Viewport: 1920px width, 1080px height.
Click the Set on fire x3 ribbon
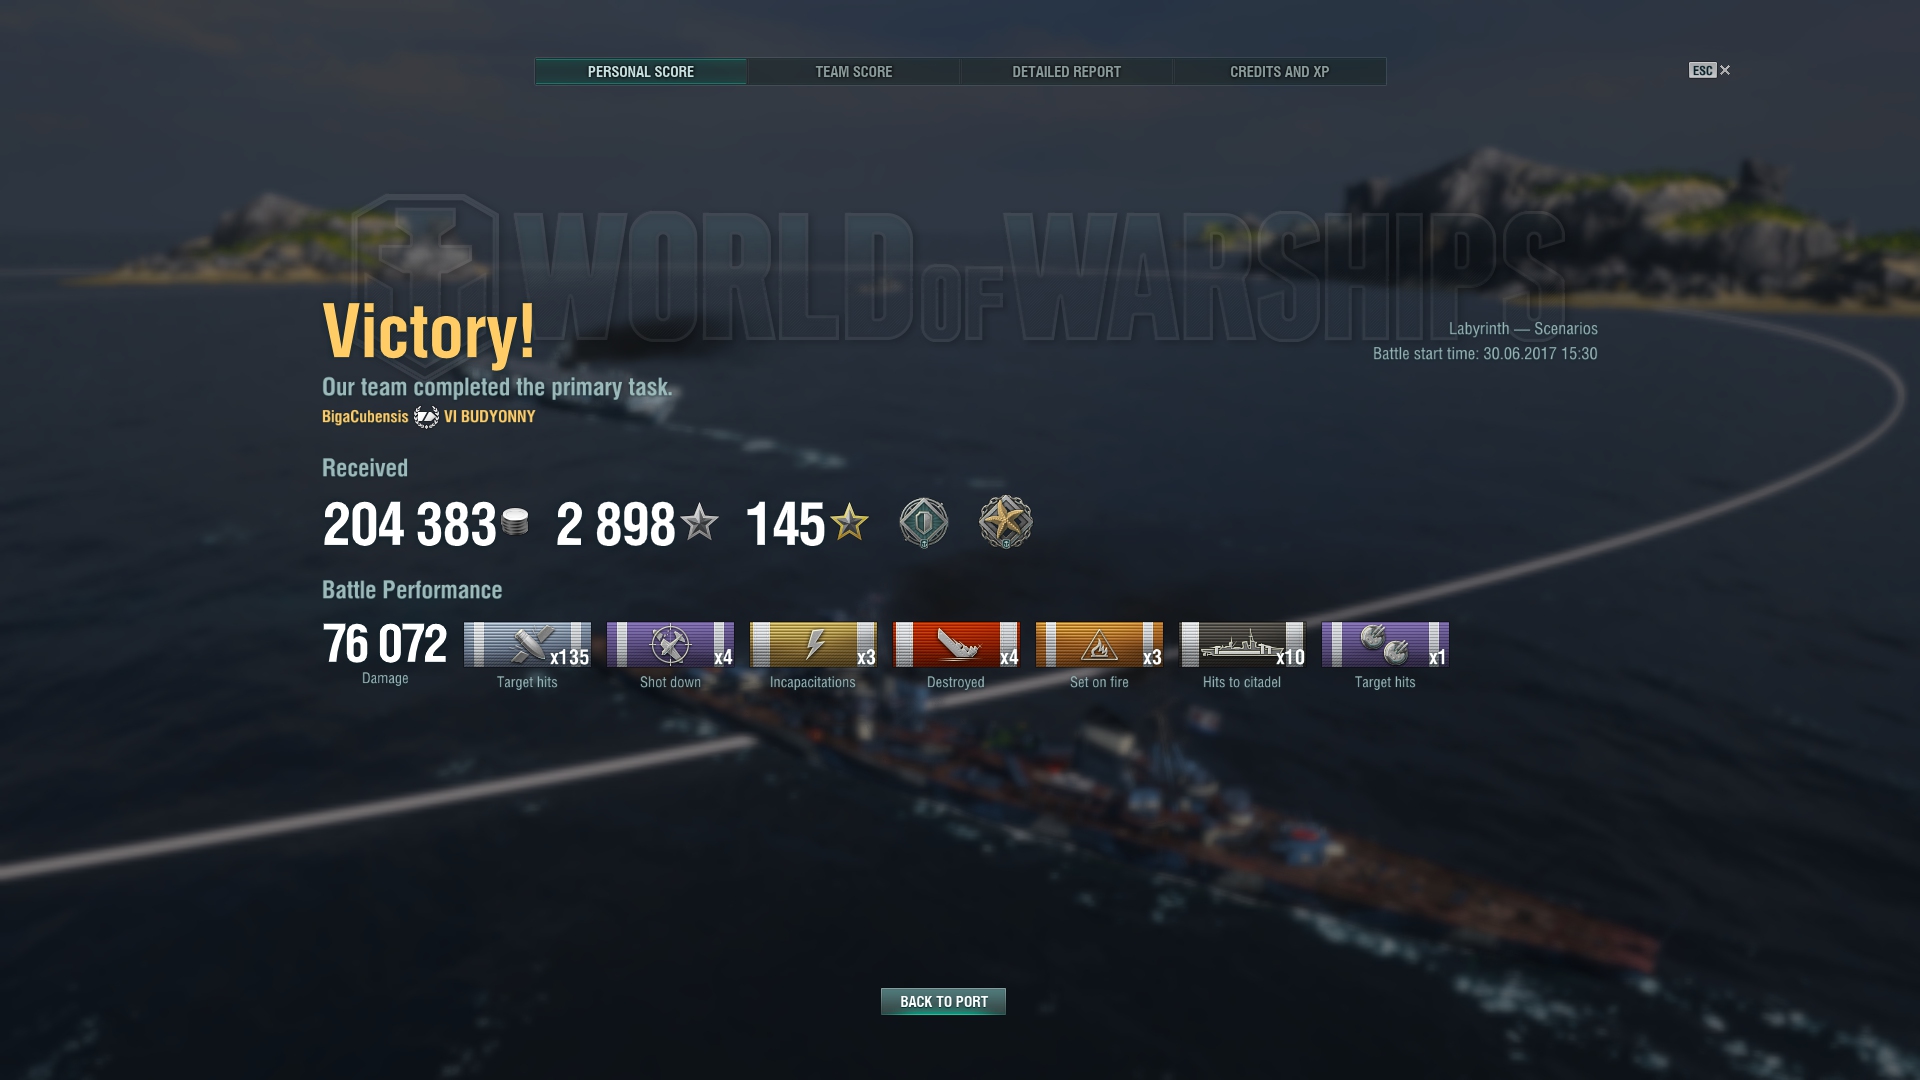point(1099,644)
